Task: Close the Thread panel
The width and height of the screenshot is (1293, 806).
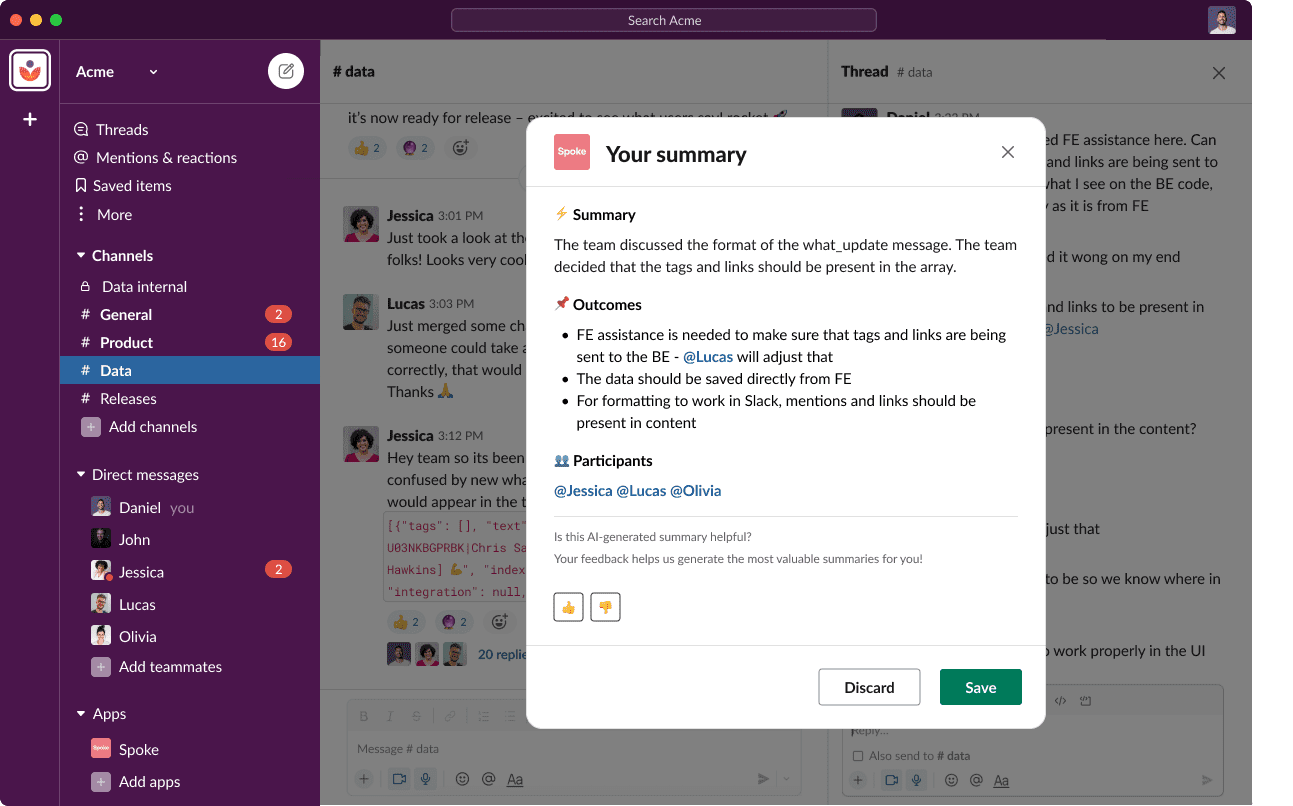Action: 1219,73
